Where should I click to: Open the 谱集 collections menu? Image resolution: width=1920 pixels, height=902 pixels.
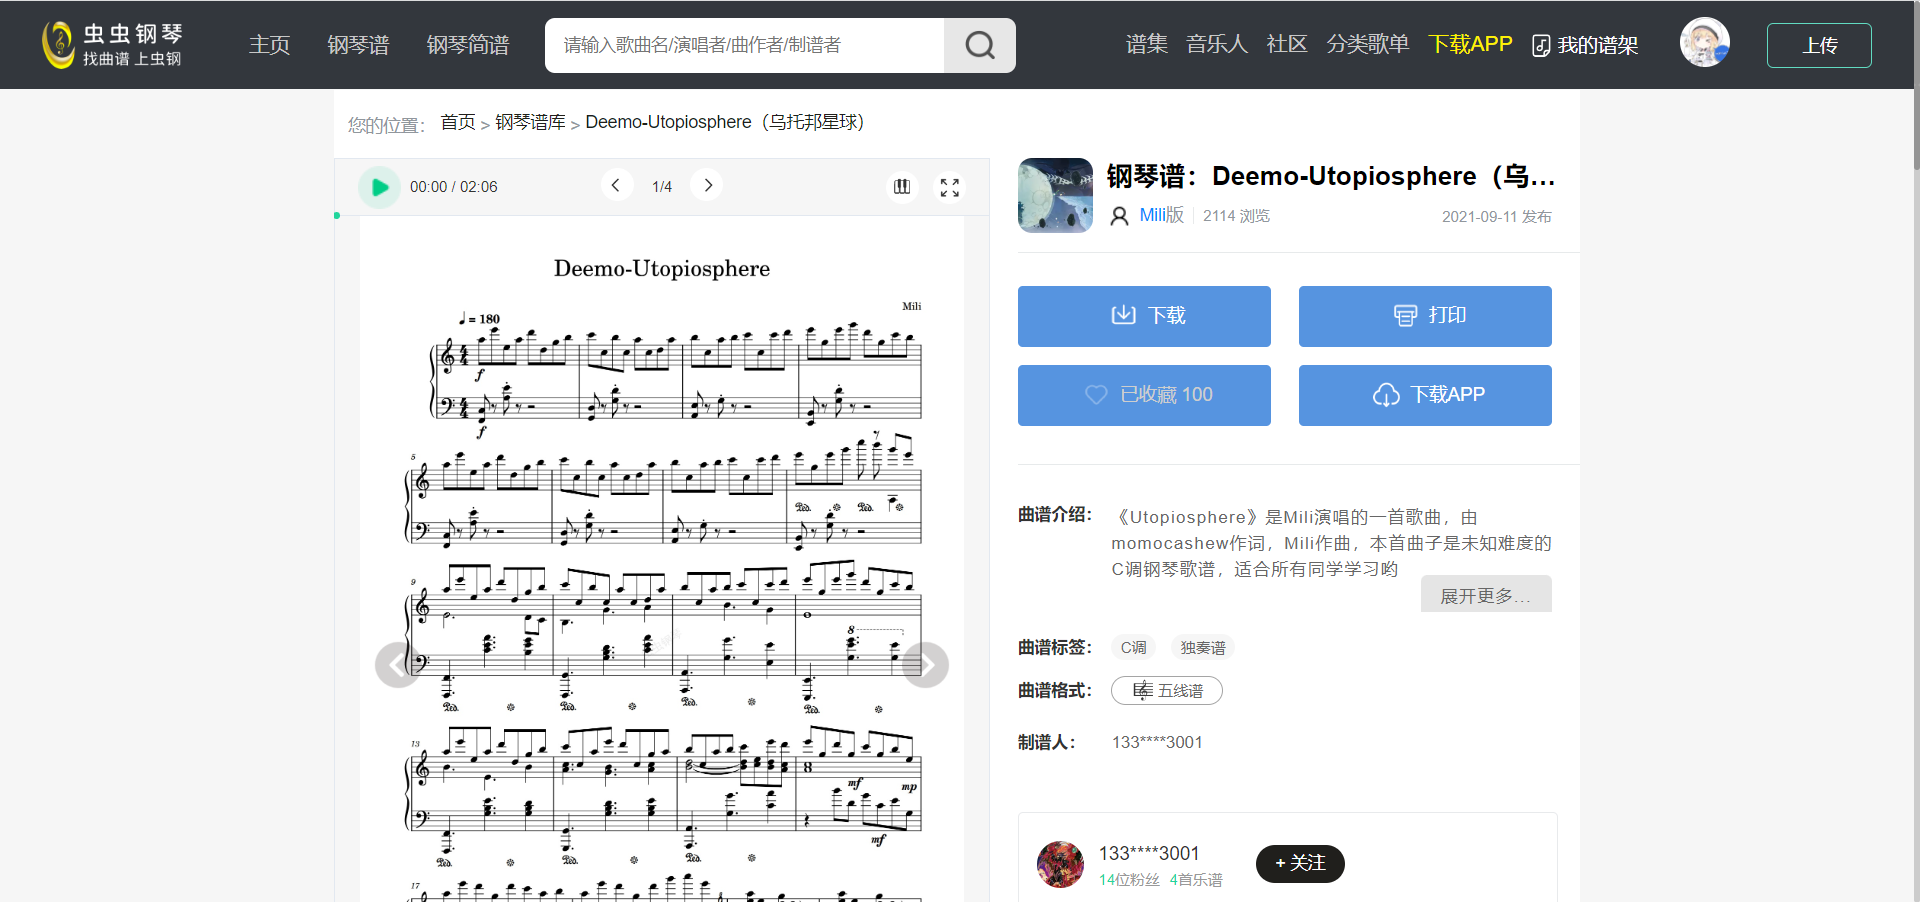(x=1147, y=44)
